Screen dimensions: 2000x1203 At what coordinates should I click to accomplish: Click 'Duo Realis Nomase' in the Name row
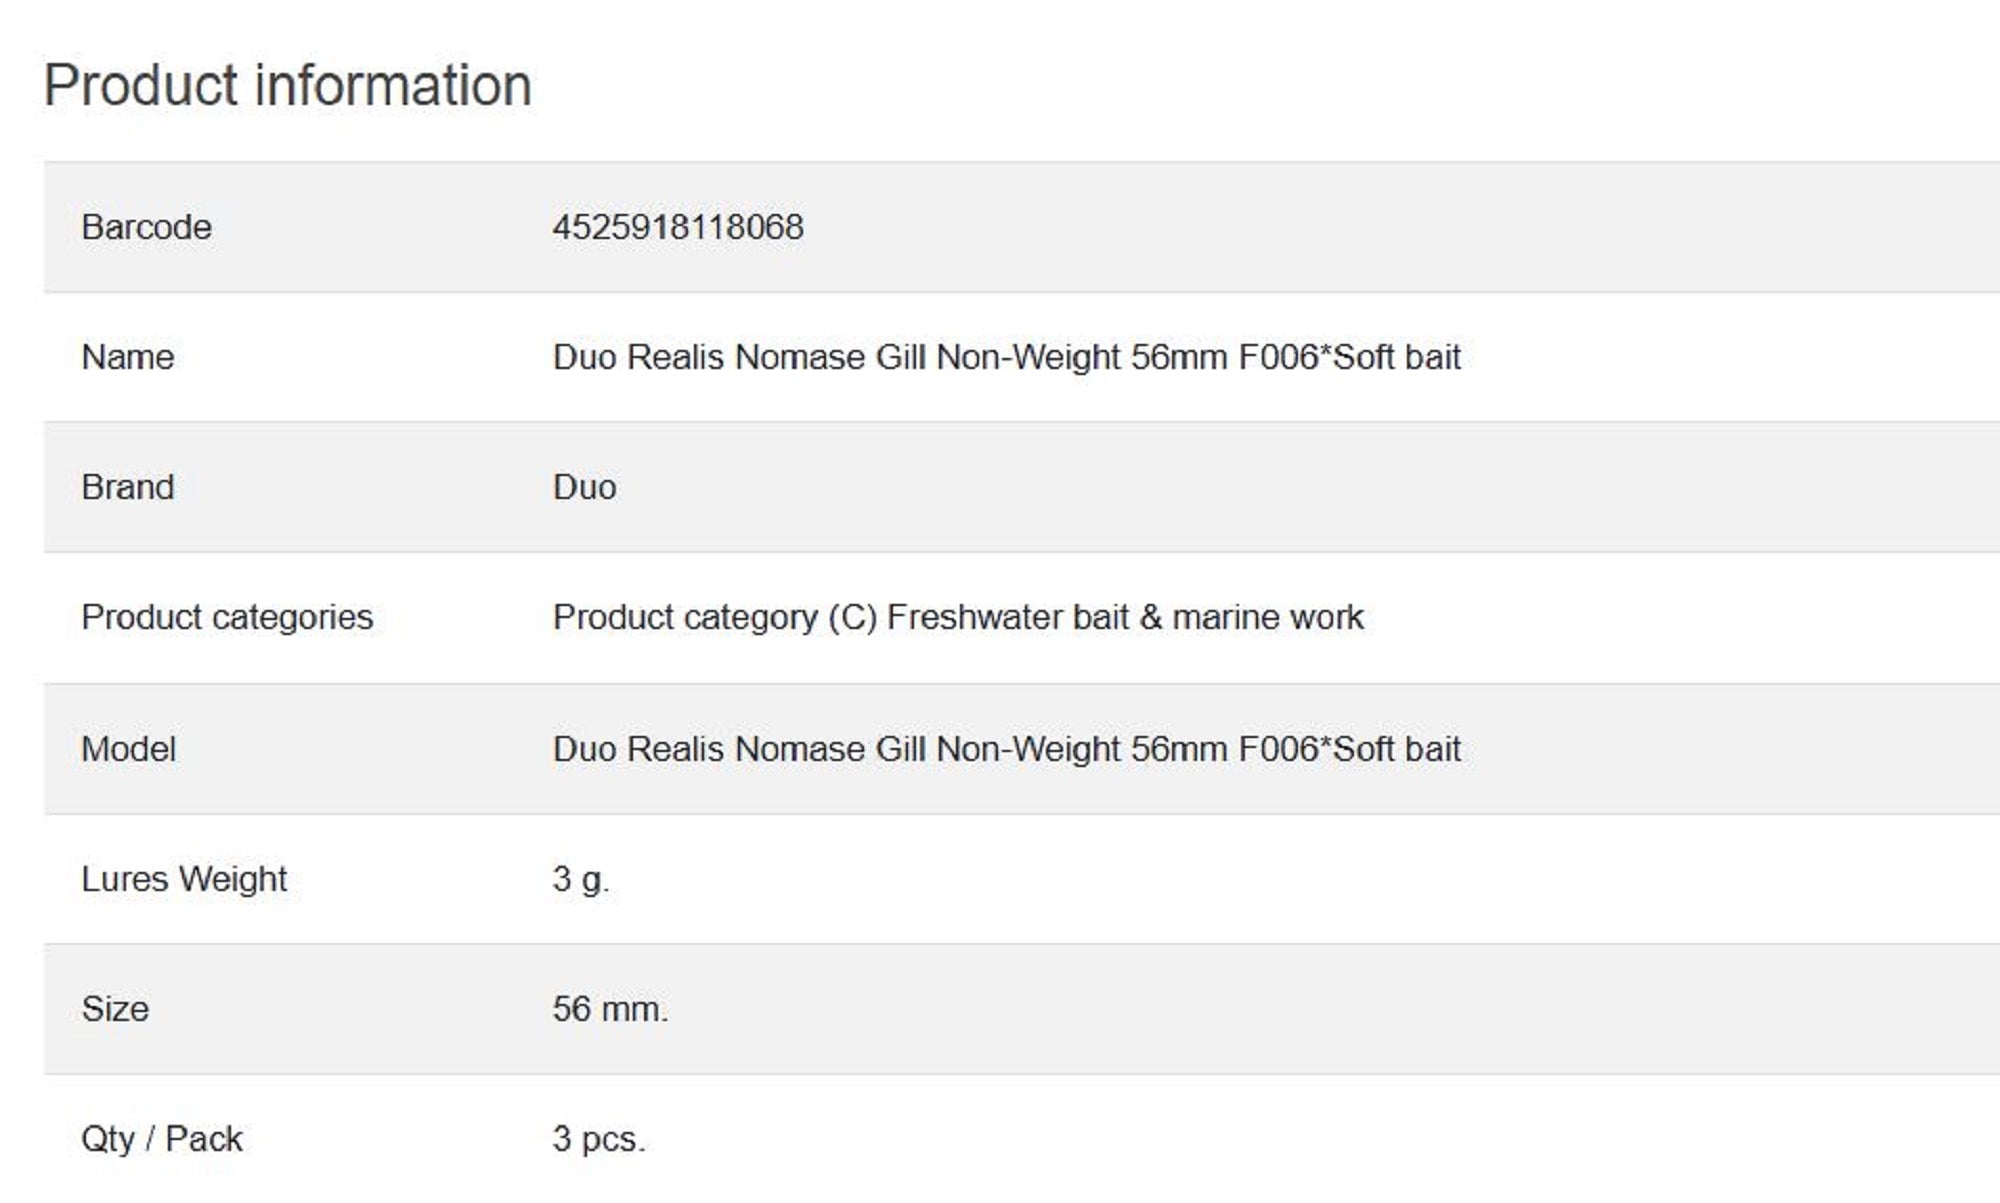tap(709, 357)
